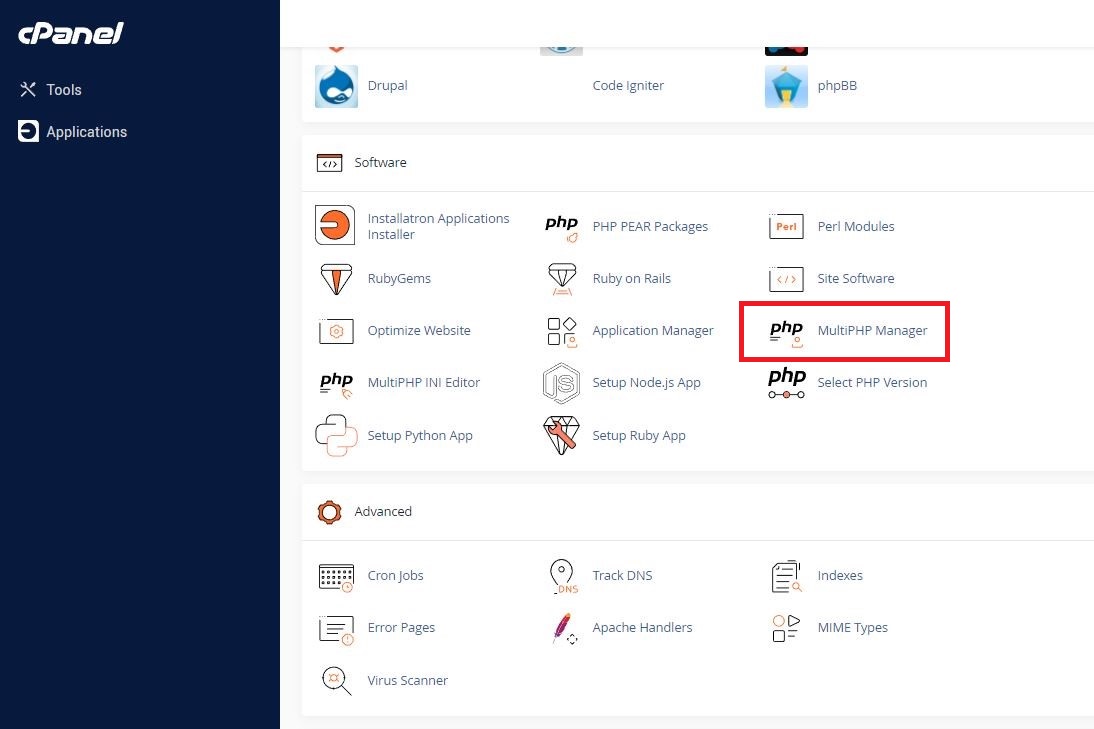Click the MIME Types icon

[786, 628]
